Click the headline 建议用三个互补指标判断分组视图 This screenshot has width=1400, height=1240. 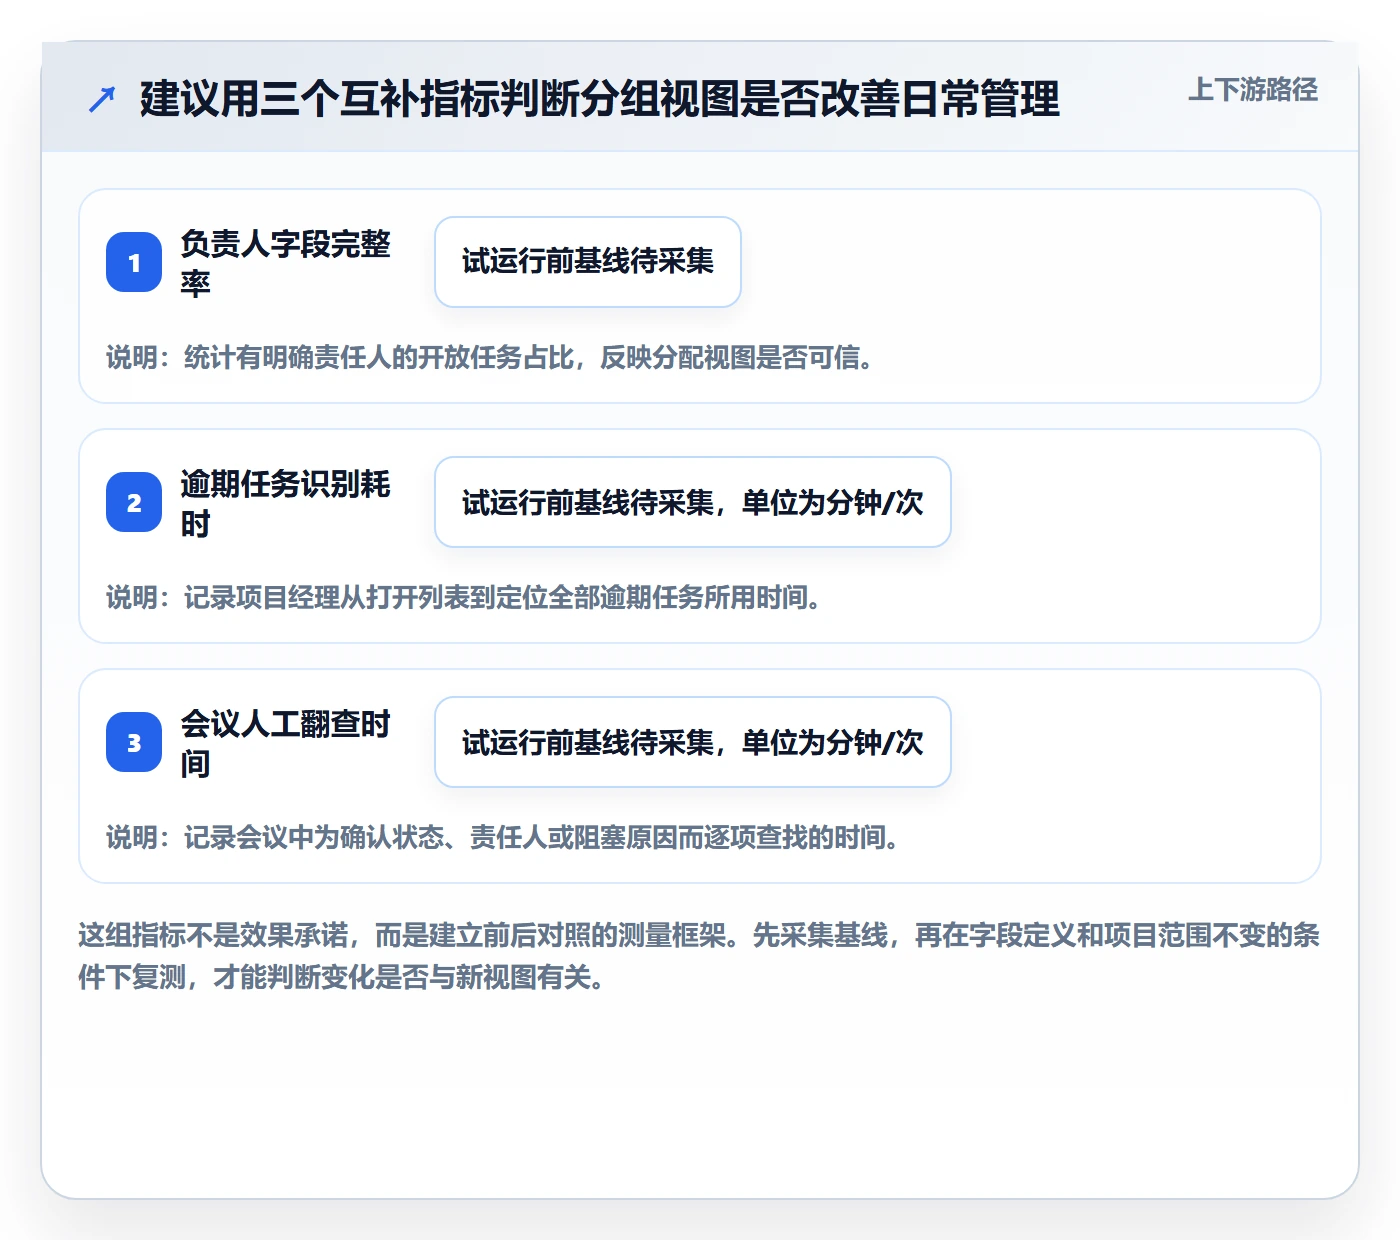600,99
